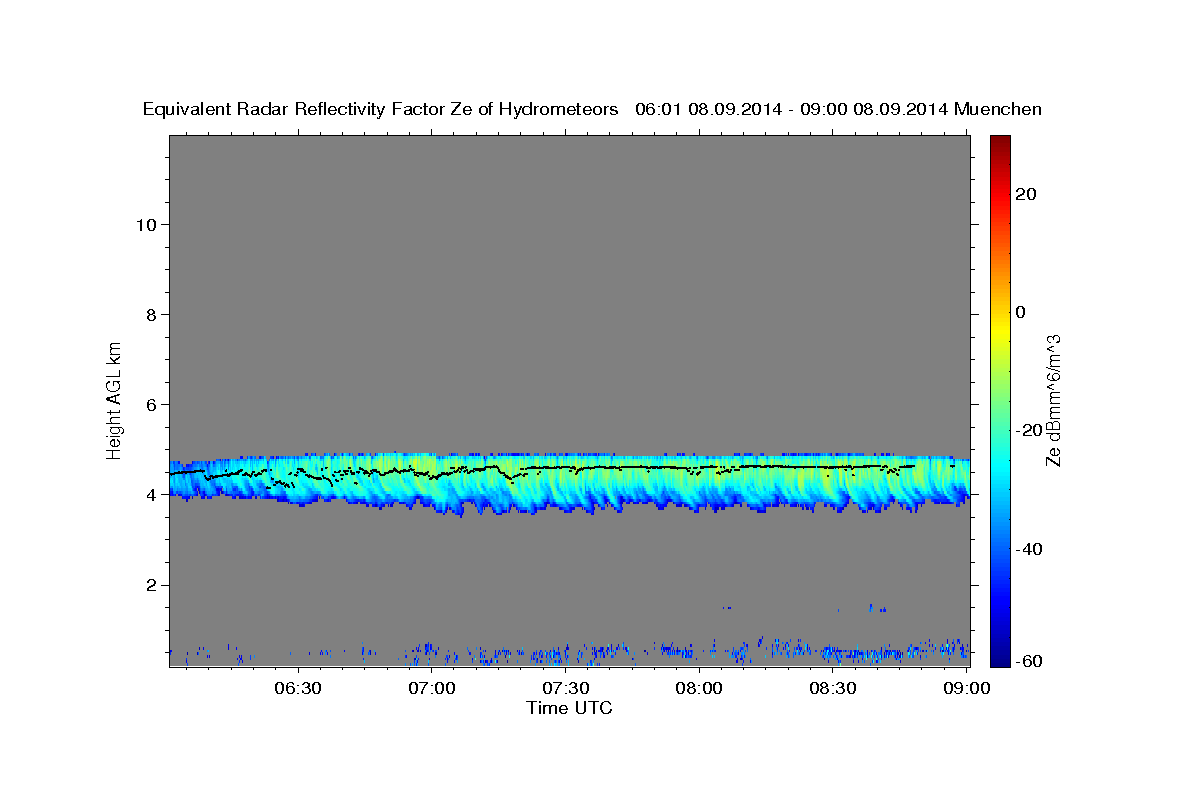
Task: Click the colorbar value -60
Action: (1027, 661)
